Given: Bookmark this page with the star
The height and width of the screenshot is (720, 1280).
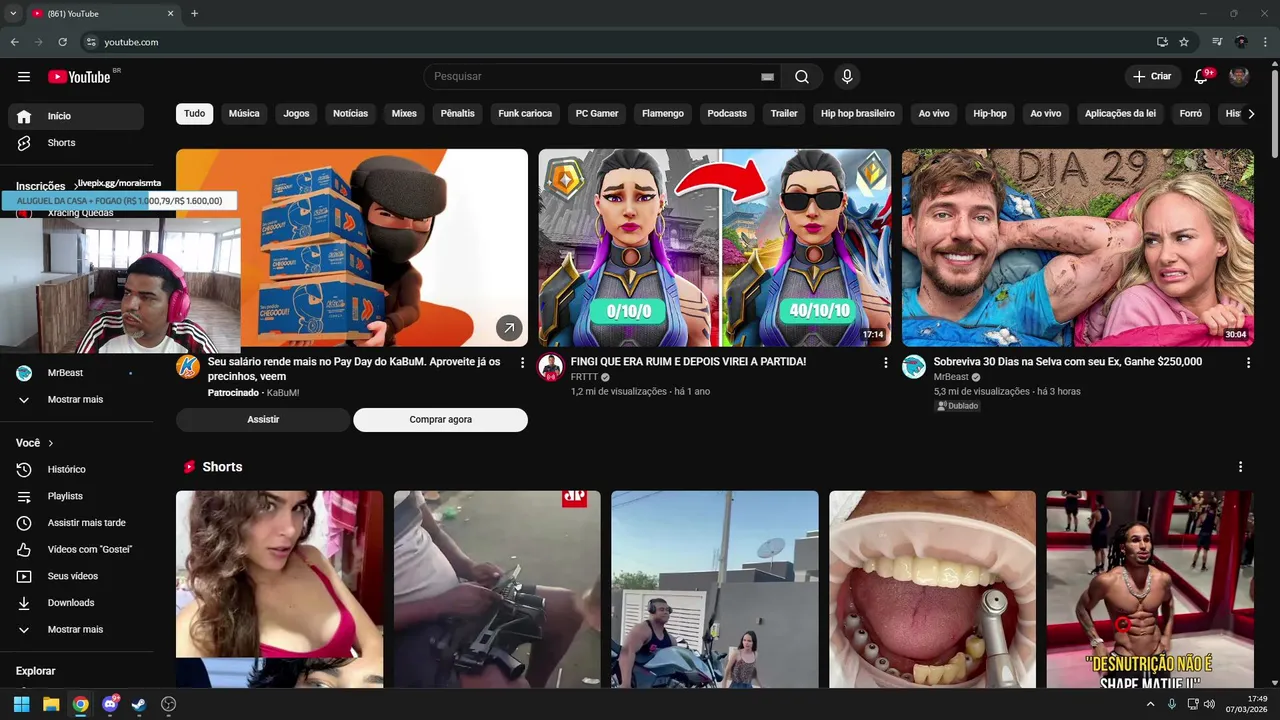Looking at the screenshot, I should [1184, 42].
